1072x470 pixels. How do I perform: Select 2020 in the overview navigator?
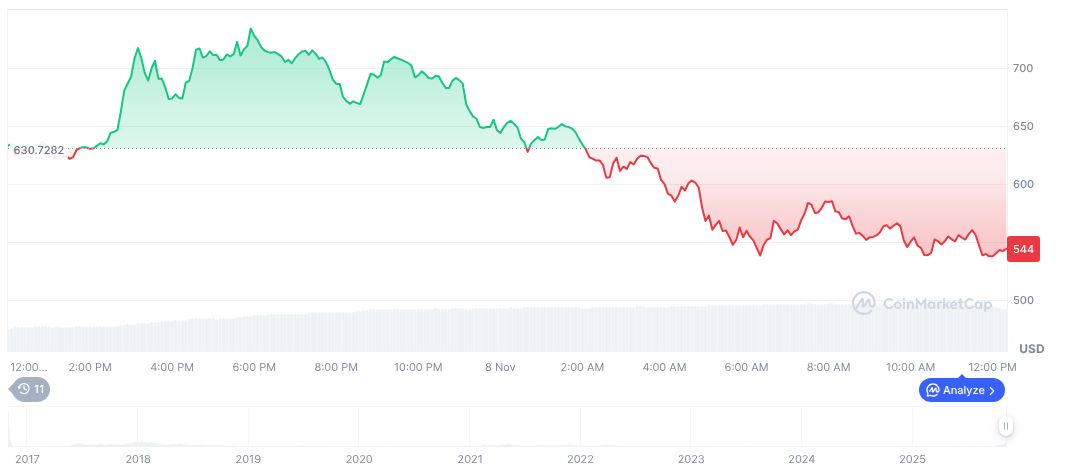359,459
